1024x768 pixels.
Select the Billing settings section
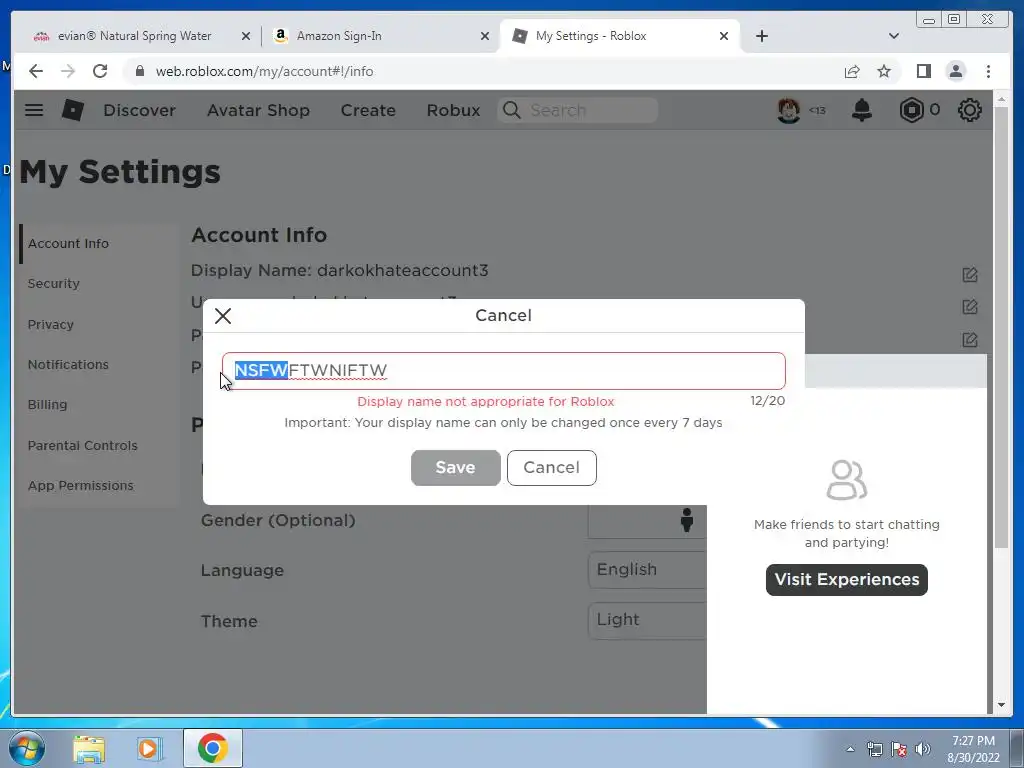(x=99, y=405)
